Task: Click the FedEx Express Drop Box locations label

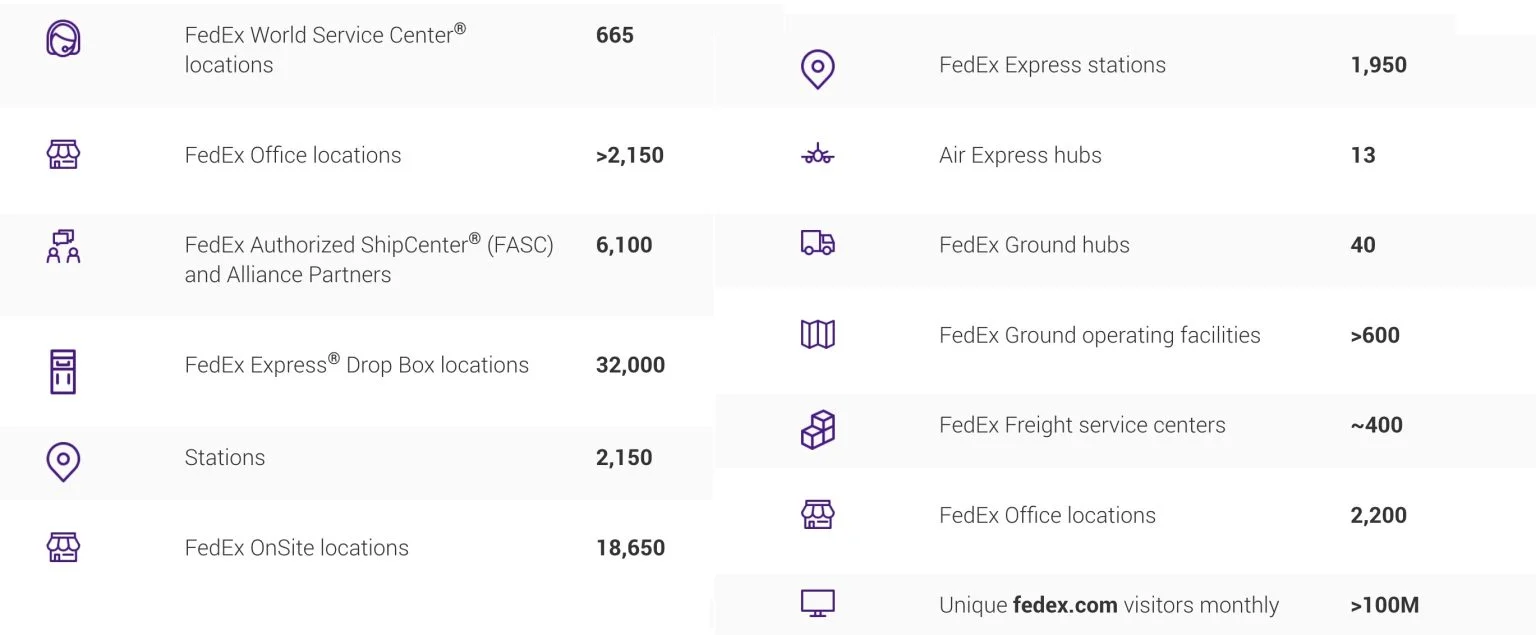Action: click(356, 364)
